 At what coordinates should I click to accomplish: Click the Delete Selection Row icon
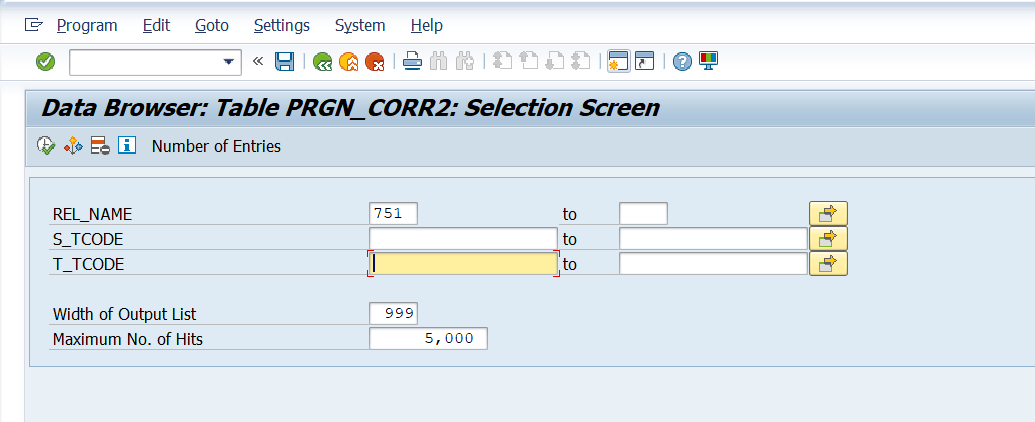[100, 146]
